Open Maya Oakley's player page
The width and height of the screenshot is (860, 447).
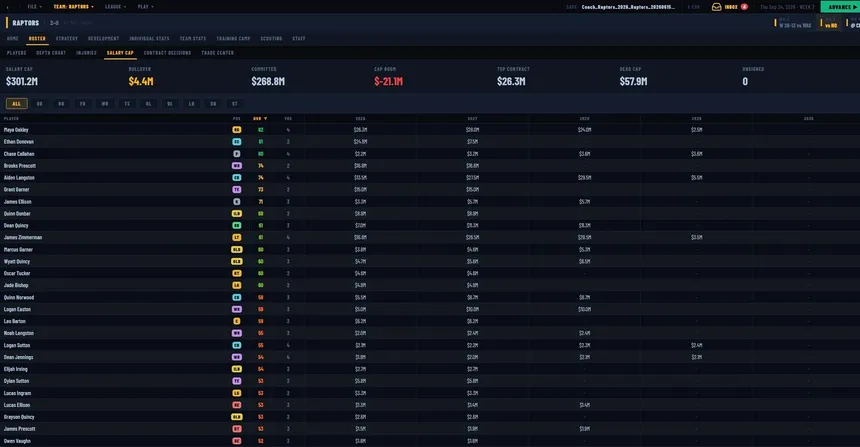point(16,130)
